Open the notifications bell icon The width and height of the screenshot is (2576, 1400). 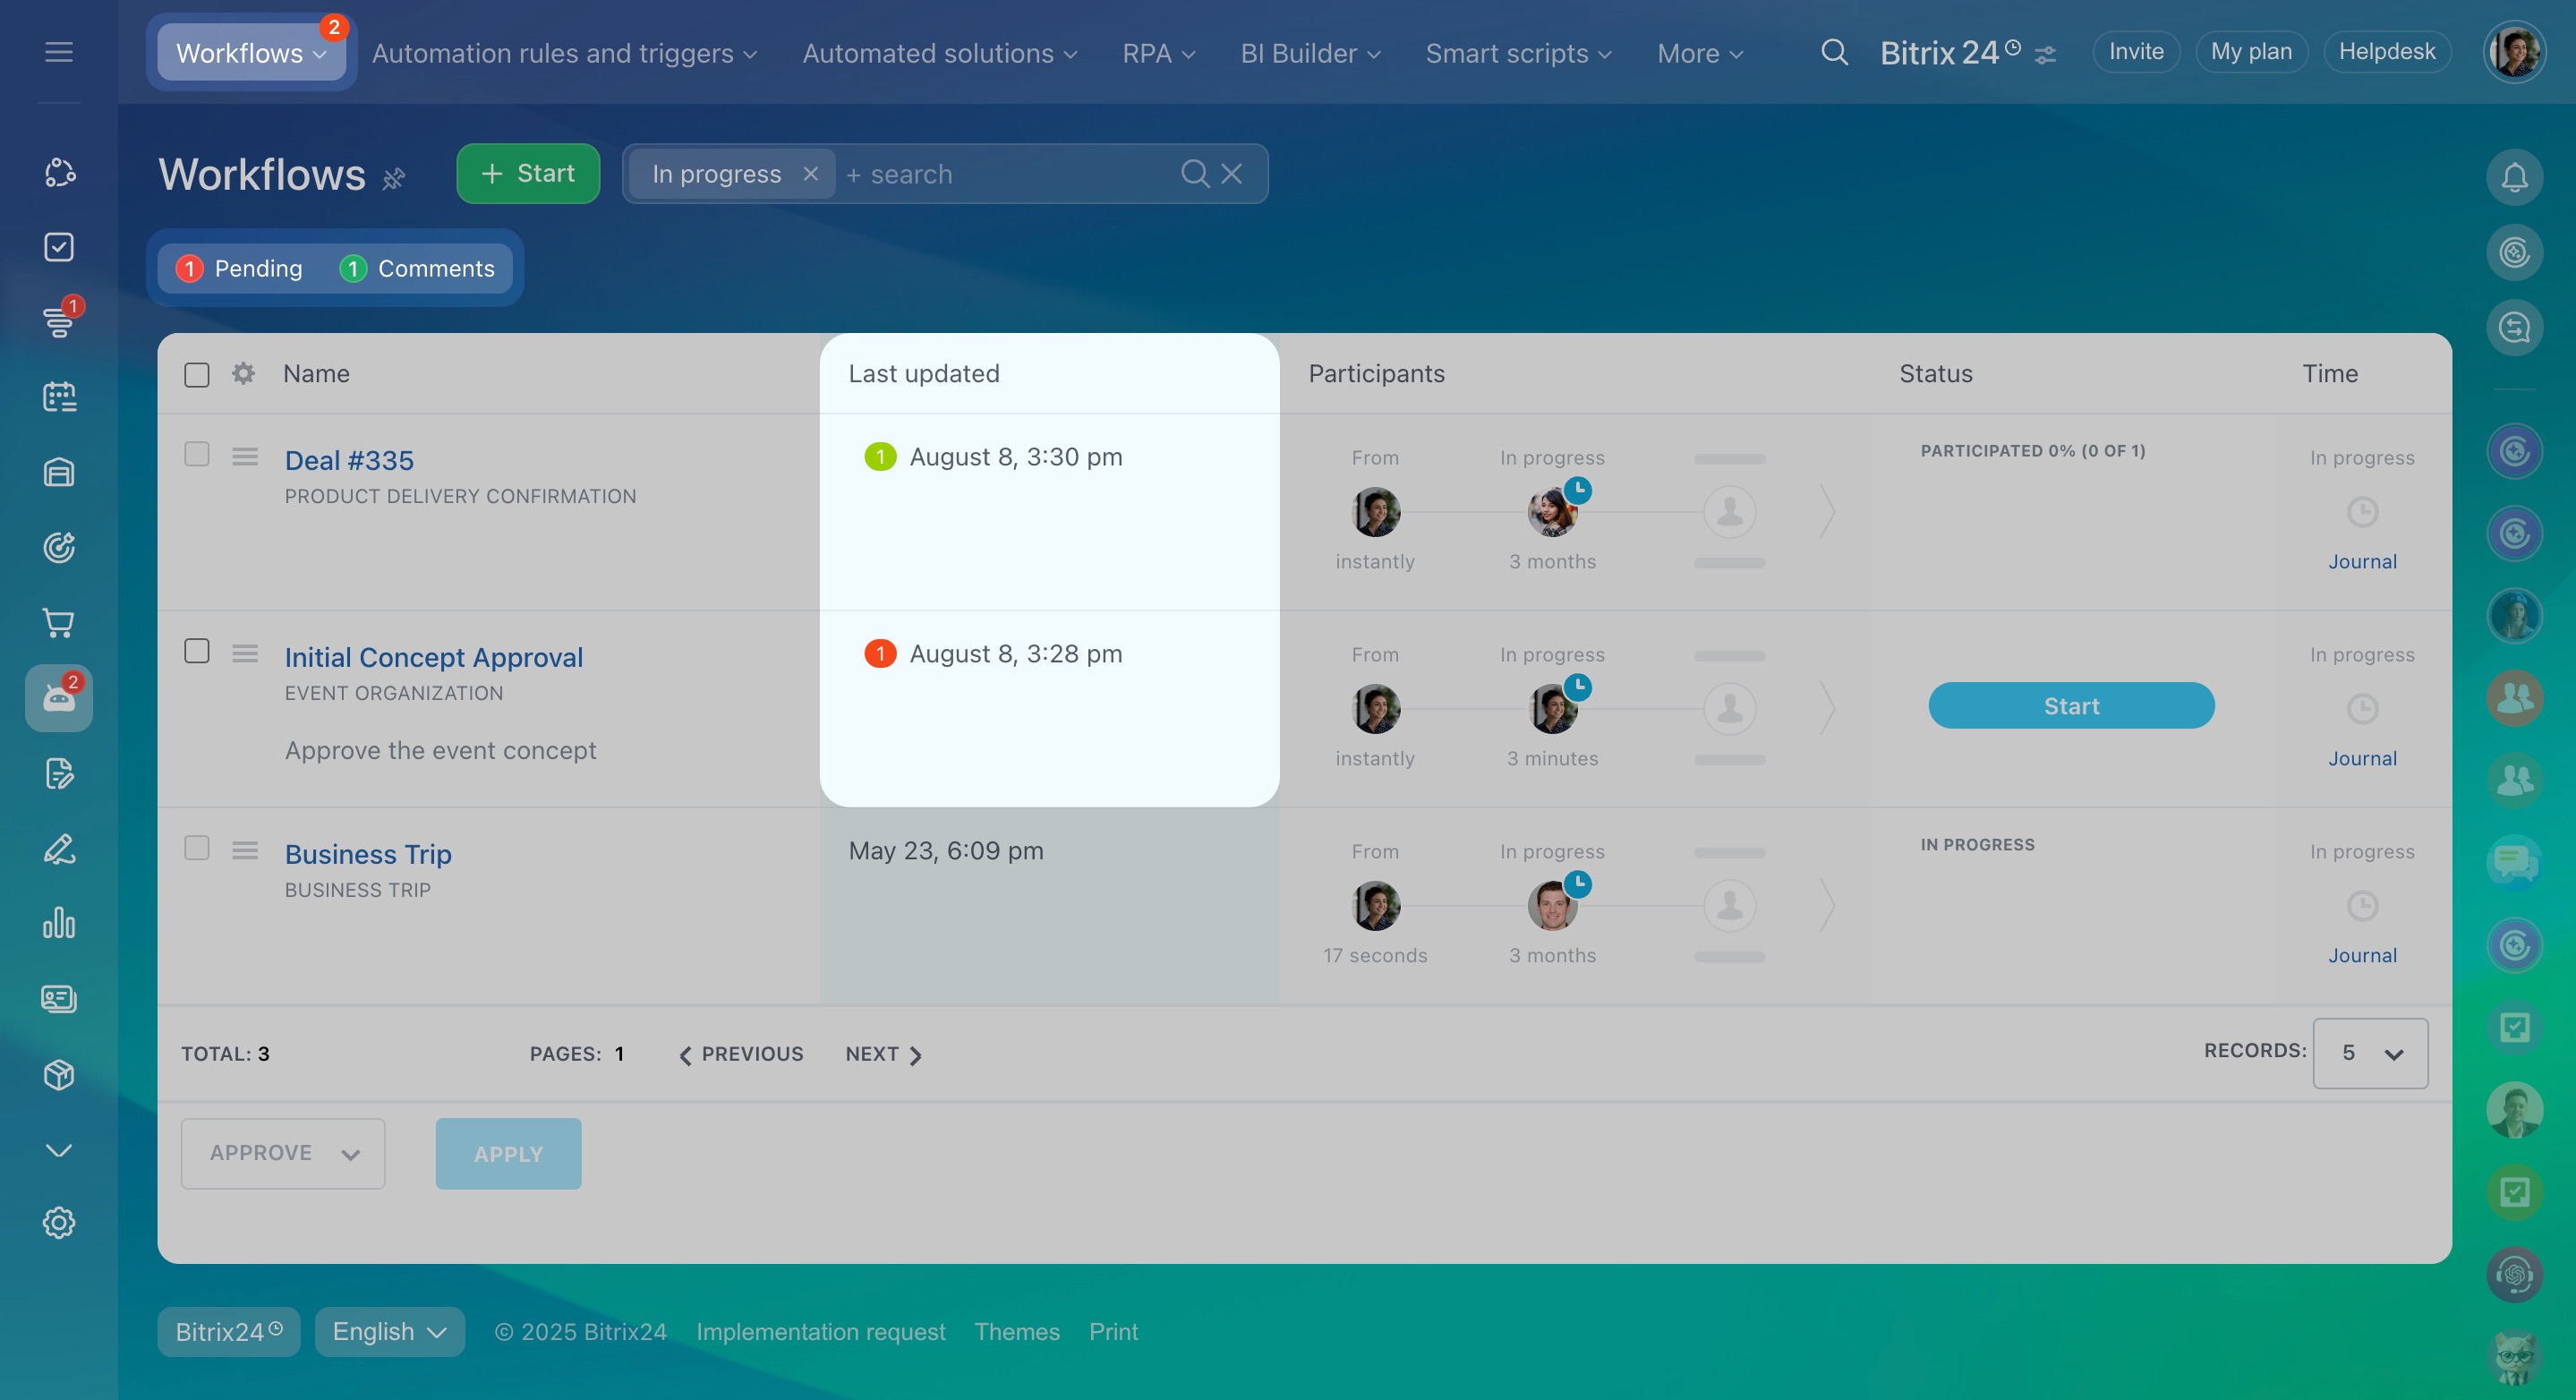tap(2514, 178)
